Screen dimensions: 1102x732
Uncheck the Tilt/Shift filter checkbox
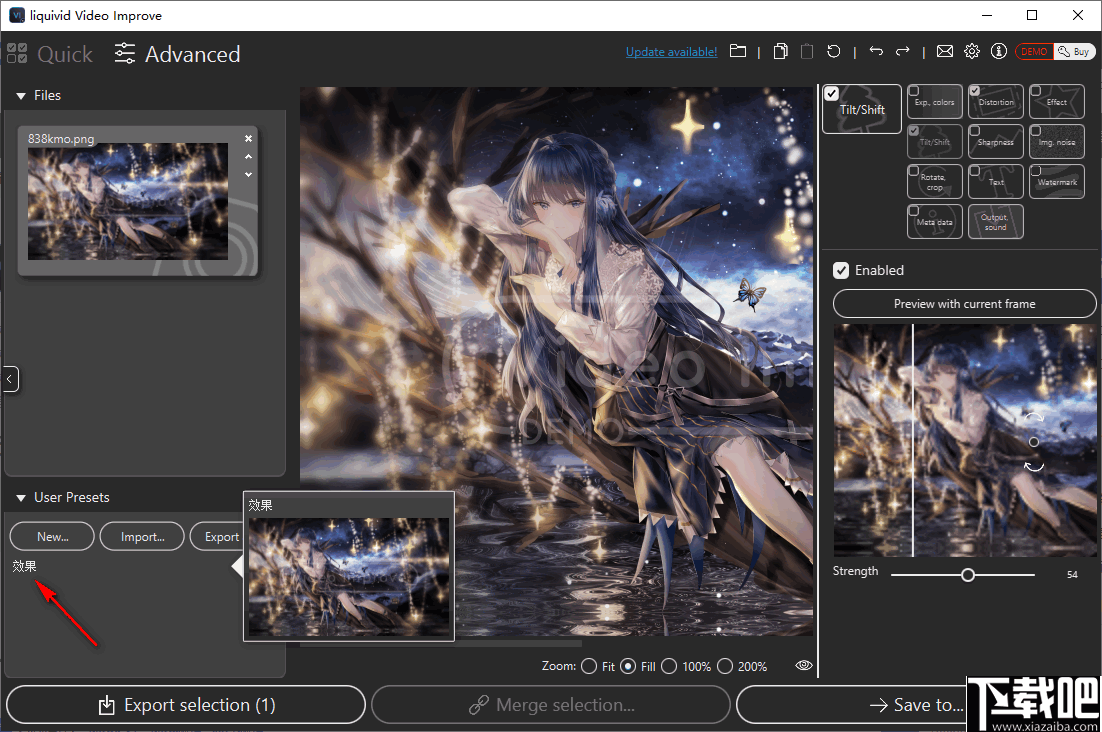coord(912,129)
